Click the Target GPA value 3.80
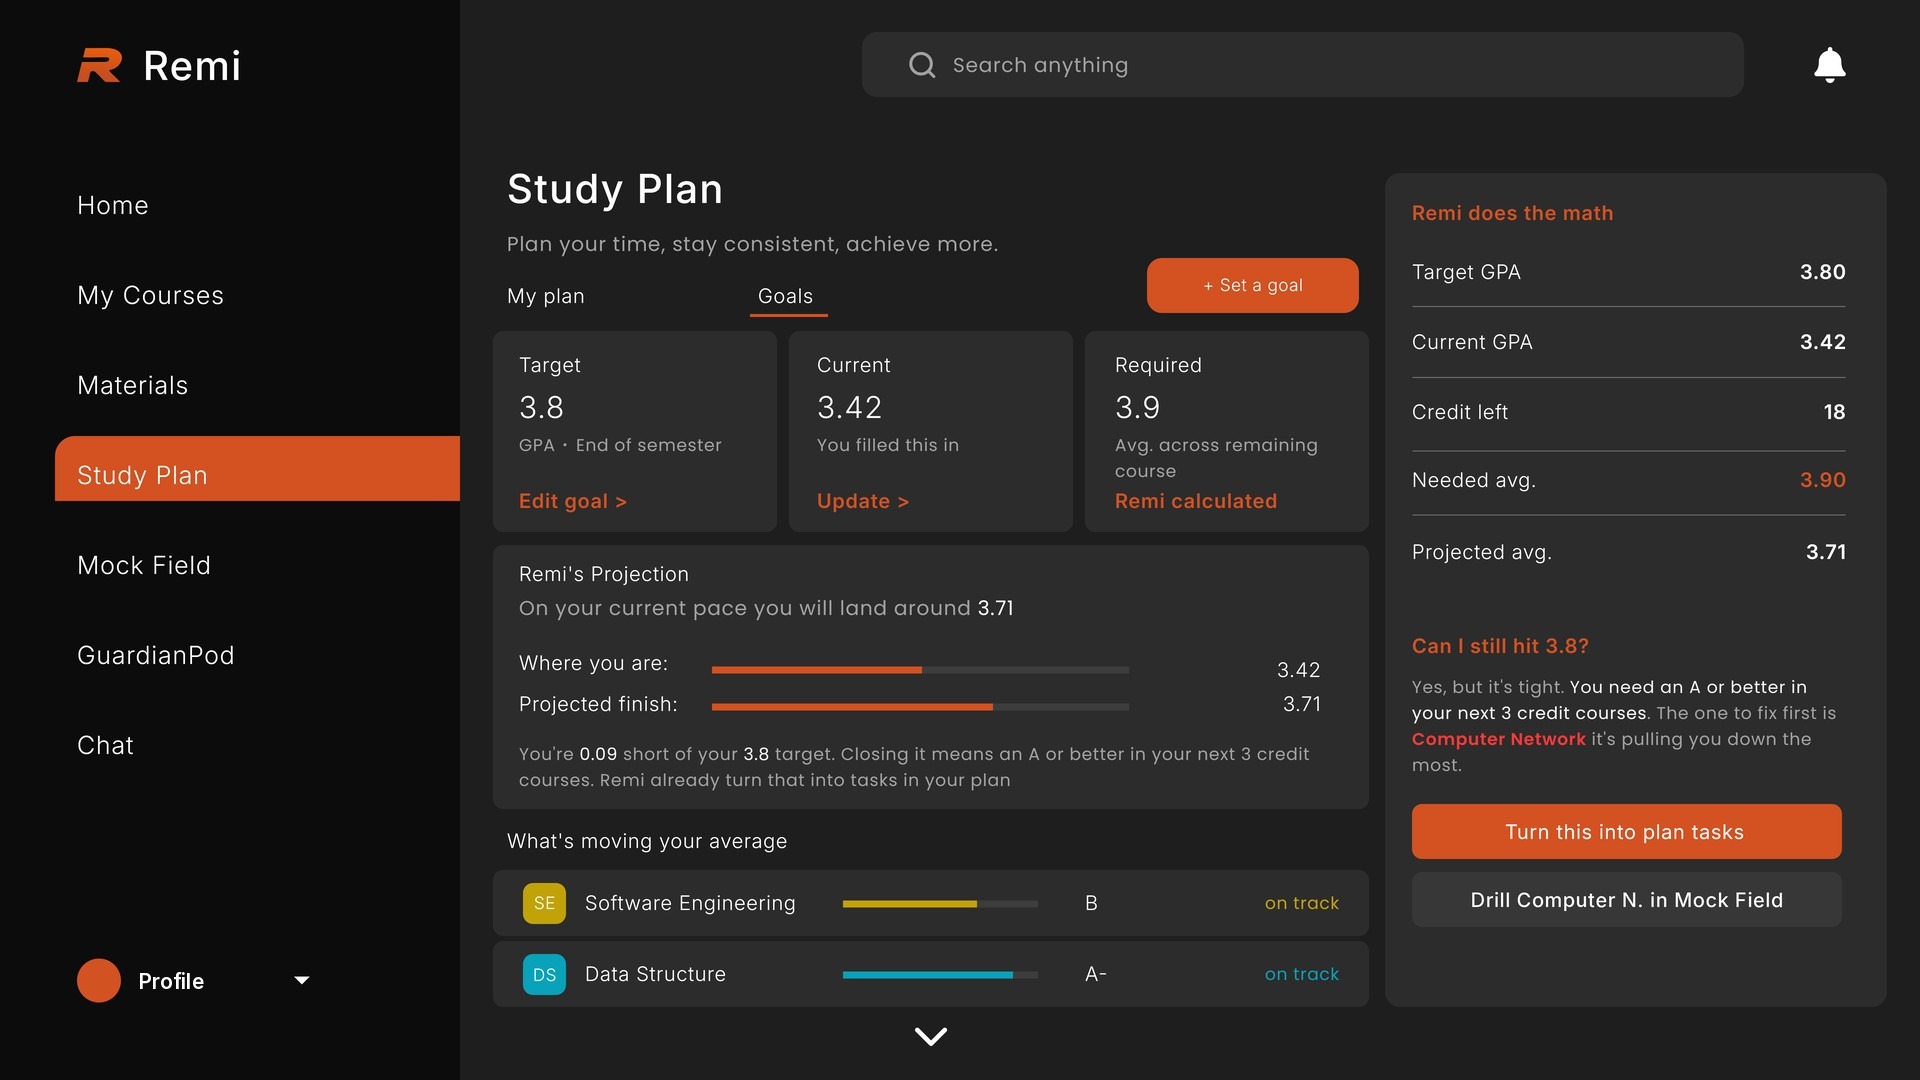 pyautogui.click(x=1822, y=272)
